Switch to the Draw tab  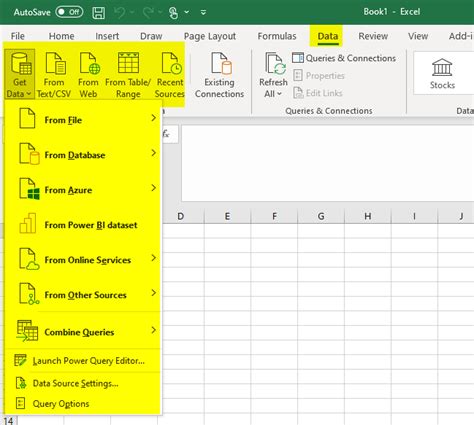(x=151, y=36)
